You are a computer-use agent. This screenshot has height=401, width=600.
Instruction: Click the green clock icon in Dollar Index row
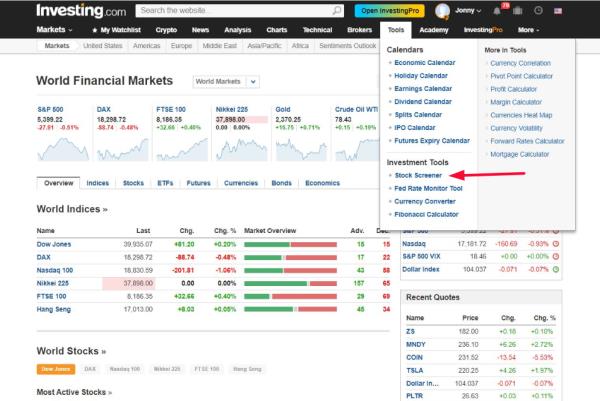click(x=556, y=269)
